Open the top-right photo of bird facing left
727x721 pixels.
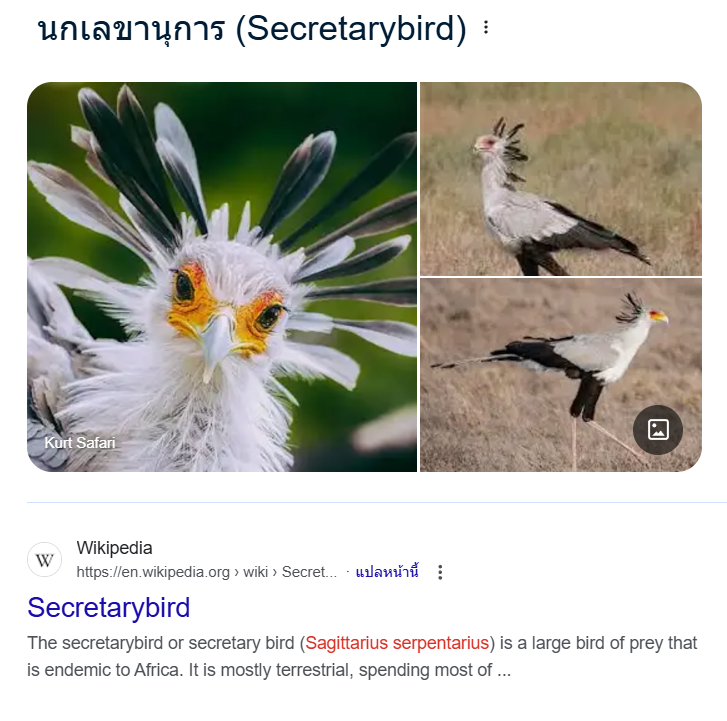(x=561, y=179)
